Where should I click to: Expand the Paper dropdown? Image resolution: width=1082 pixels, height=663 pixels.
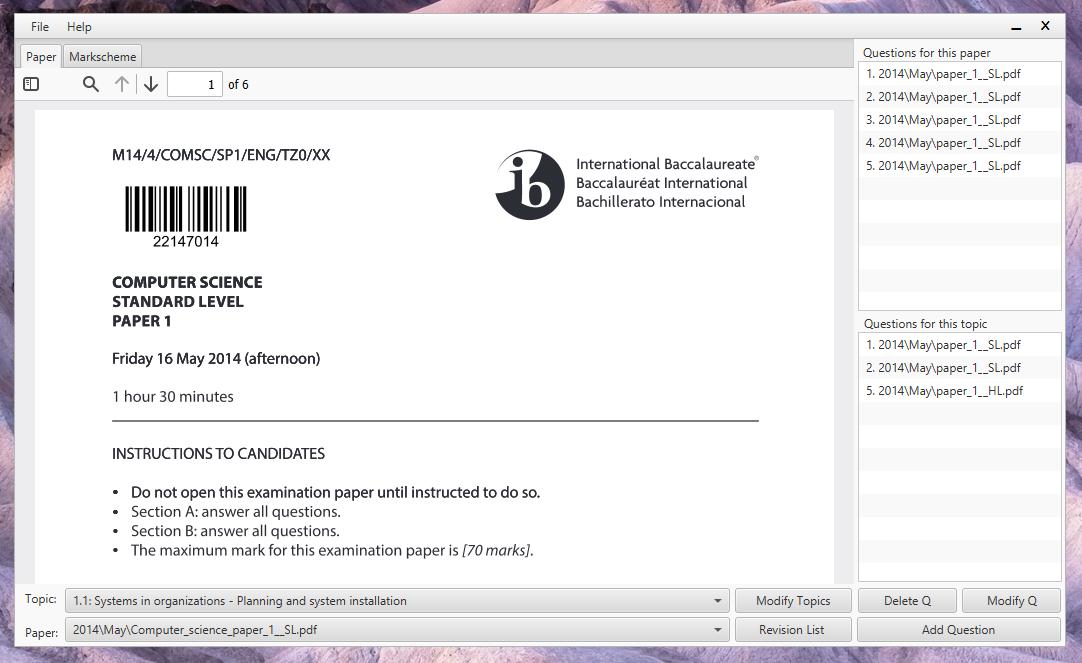[397, 630]
